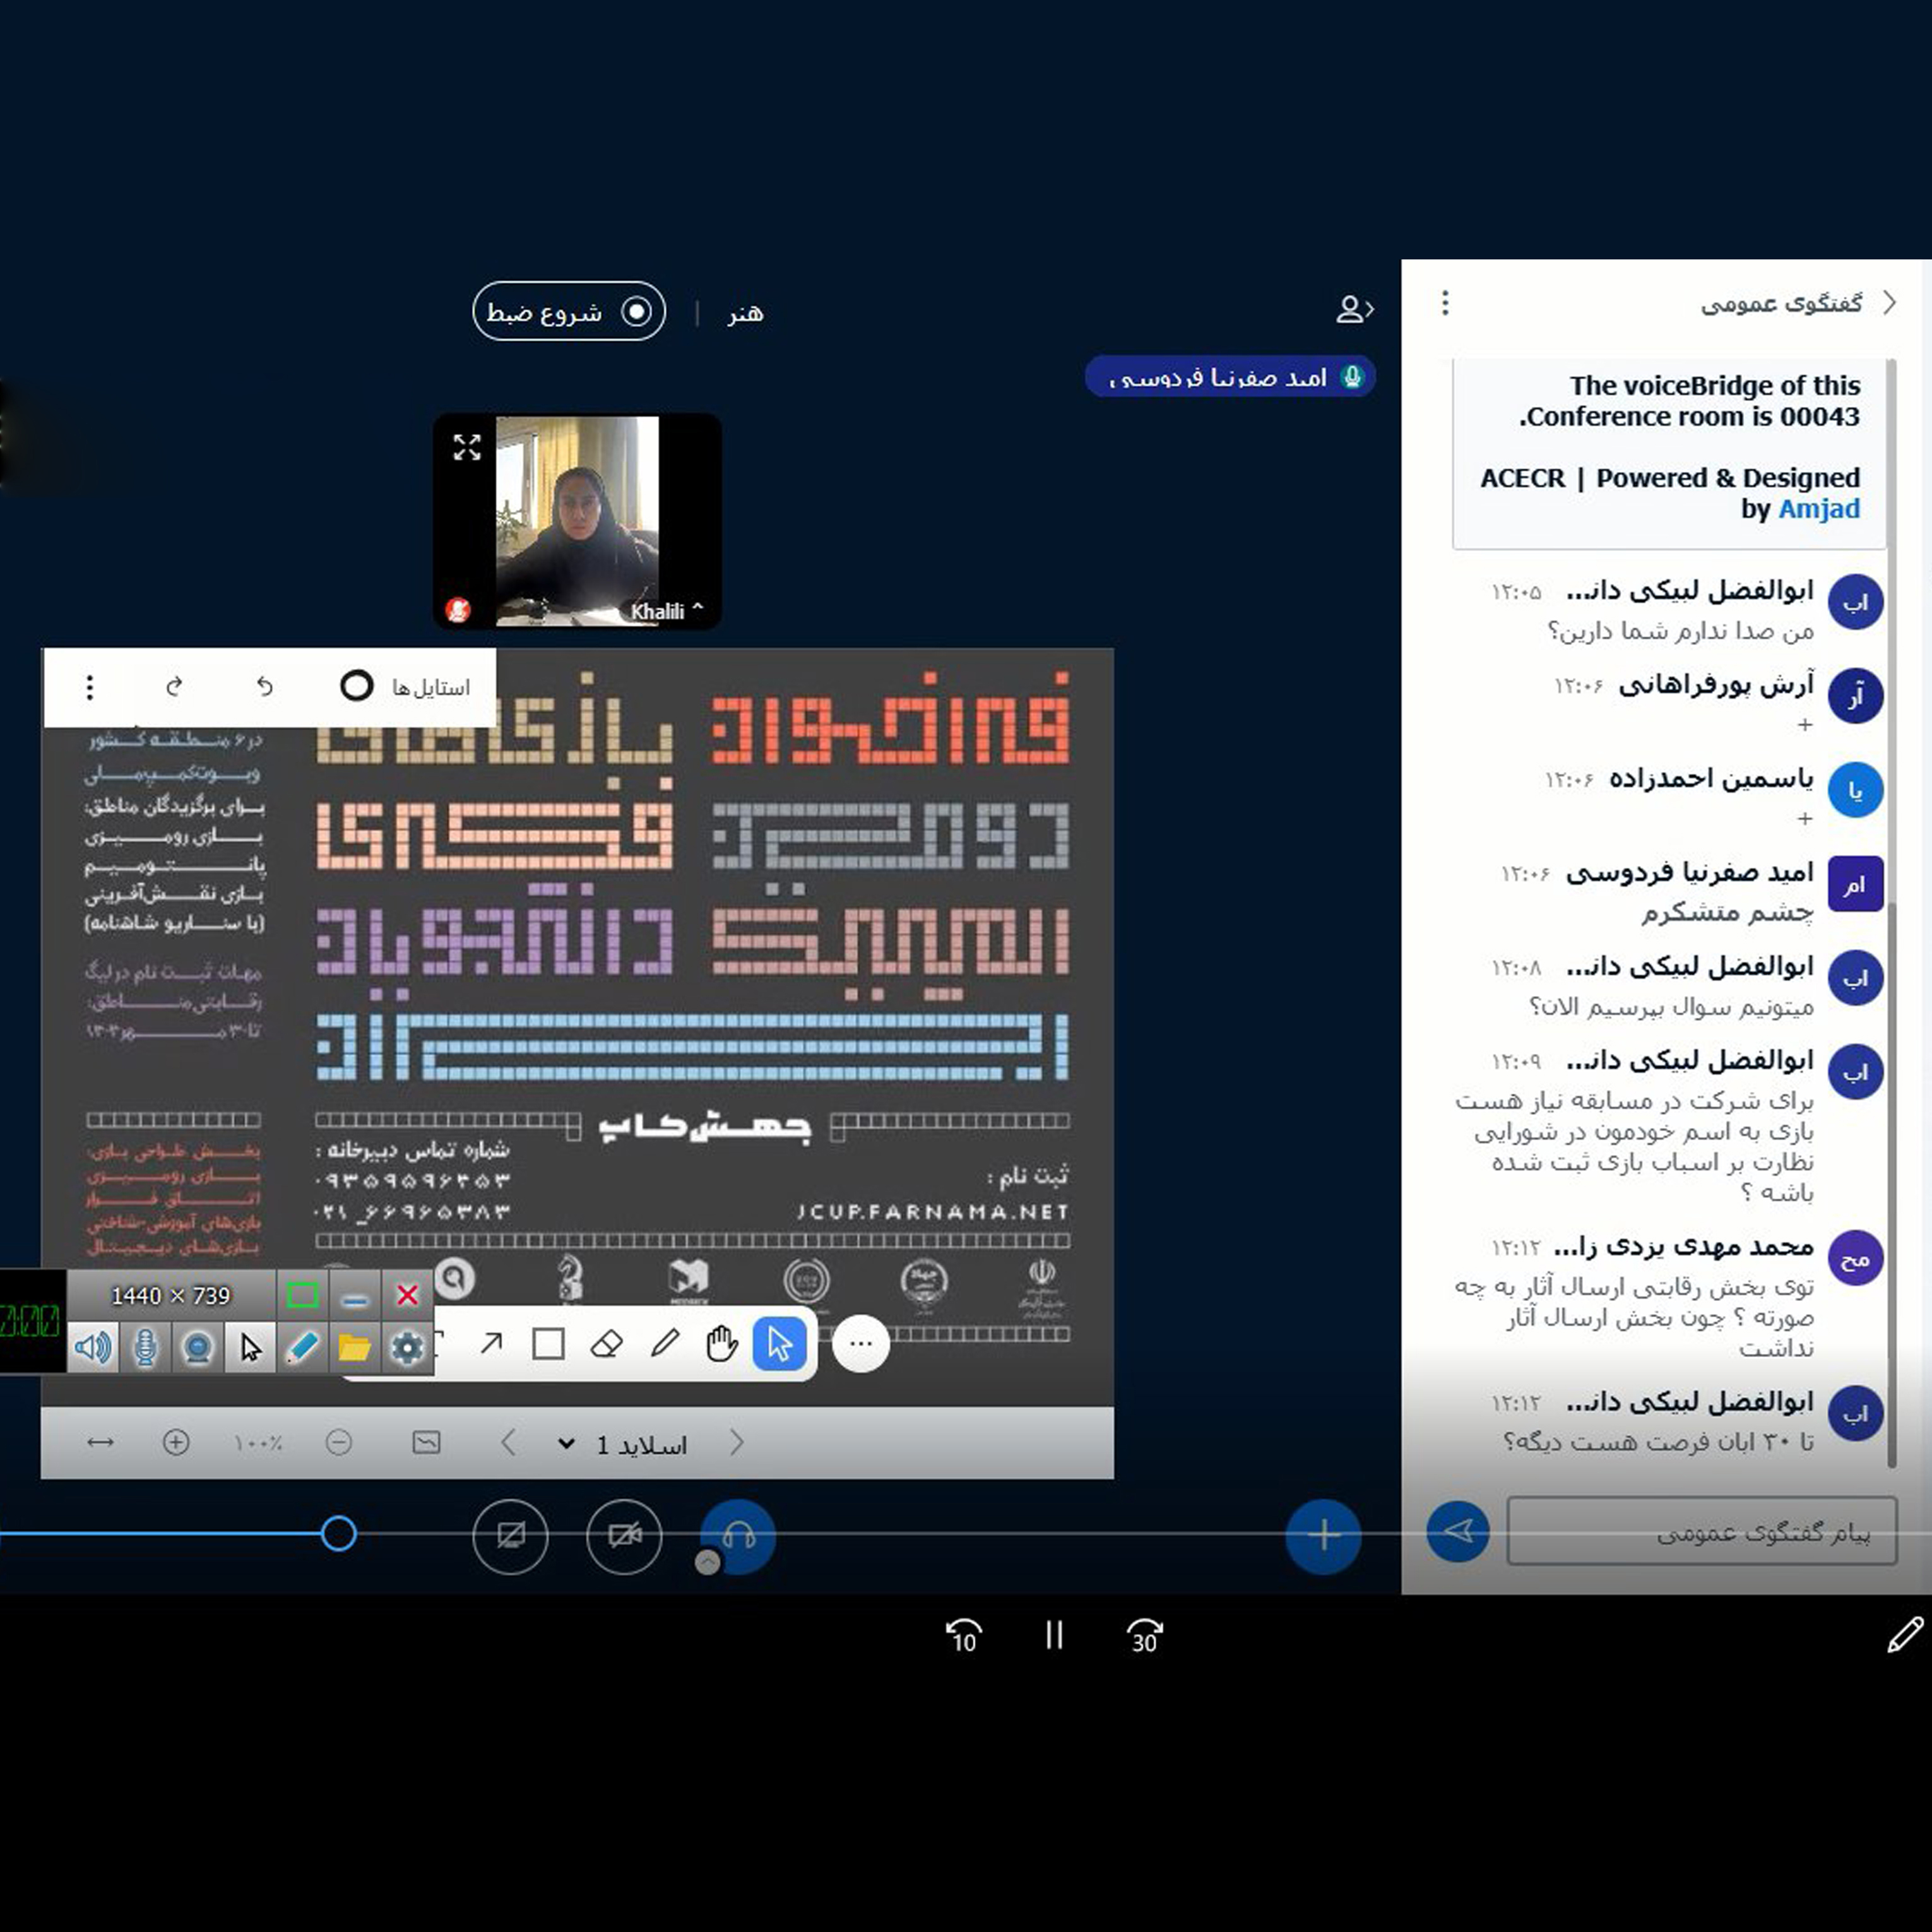
Task: Mute the microphone in the recorder toolbar
Action: [x=145, y=1347]
